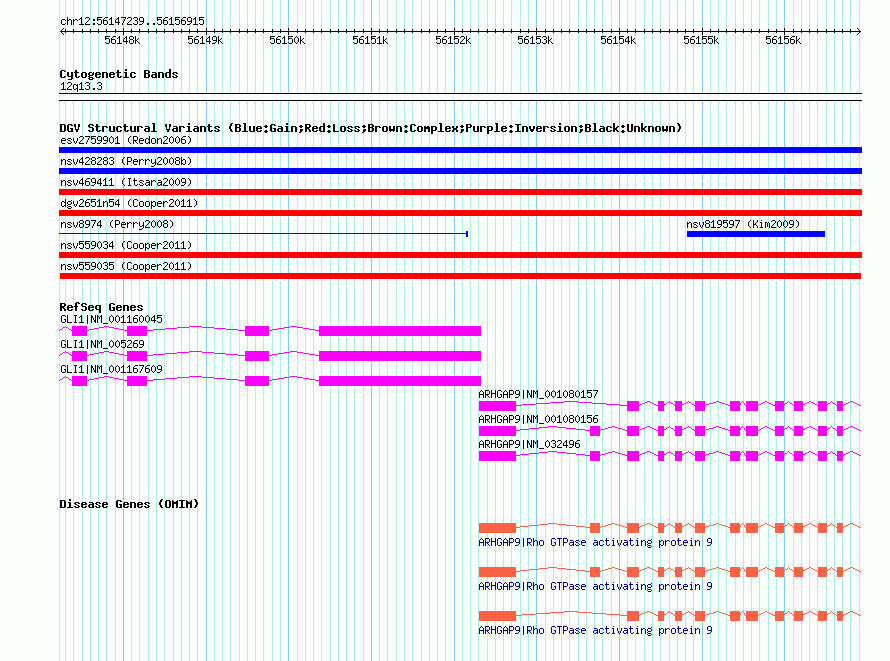Screen dimensions: 890x661
Task: Click the 56152k ruler tick label
Action: (453, 41)
